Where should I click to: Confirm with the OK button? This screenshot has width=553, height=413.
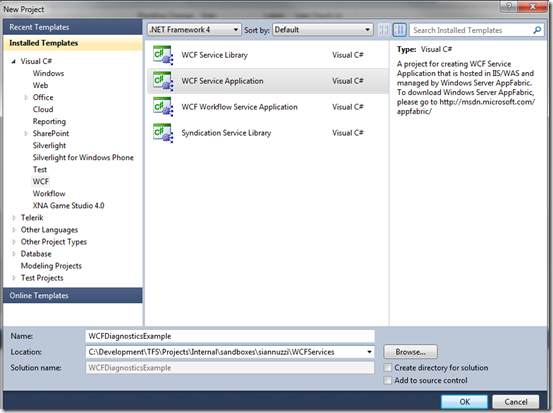464,402
